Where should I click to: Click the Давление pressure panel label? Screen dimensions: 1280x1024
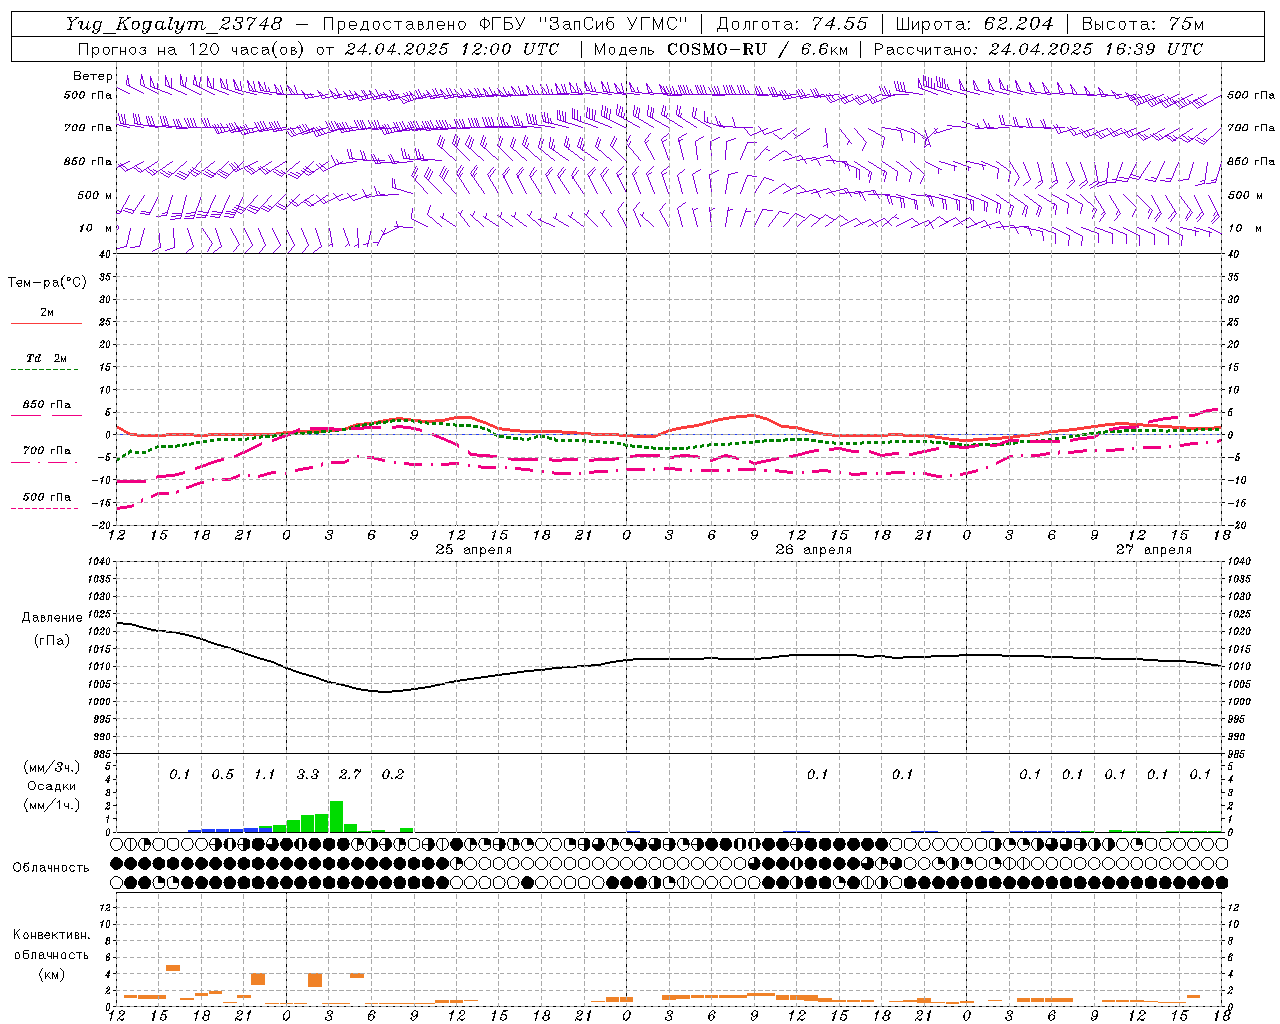pos(52,618)
